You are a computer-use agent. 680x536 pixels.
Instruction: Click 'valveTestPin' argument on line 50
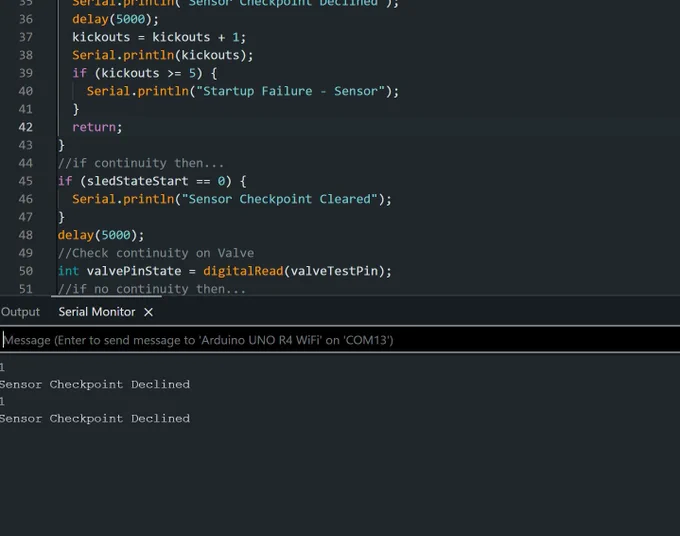tap(334, 271)
